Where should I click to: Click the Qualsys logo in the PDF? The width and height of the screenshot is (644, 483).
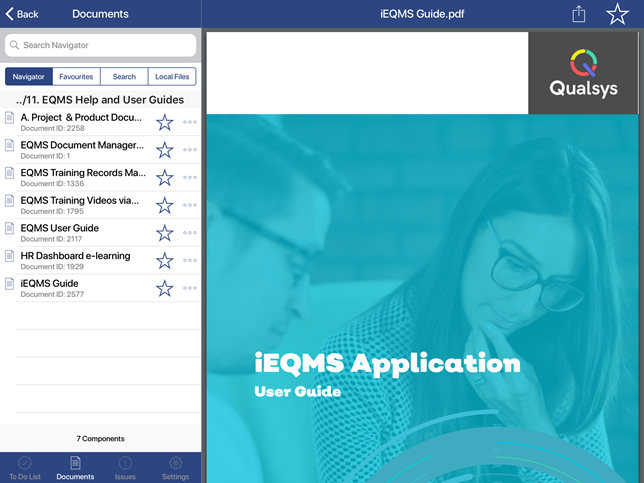click(583, 73)
